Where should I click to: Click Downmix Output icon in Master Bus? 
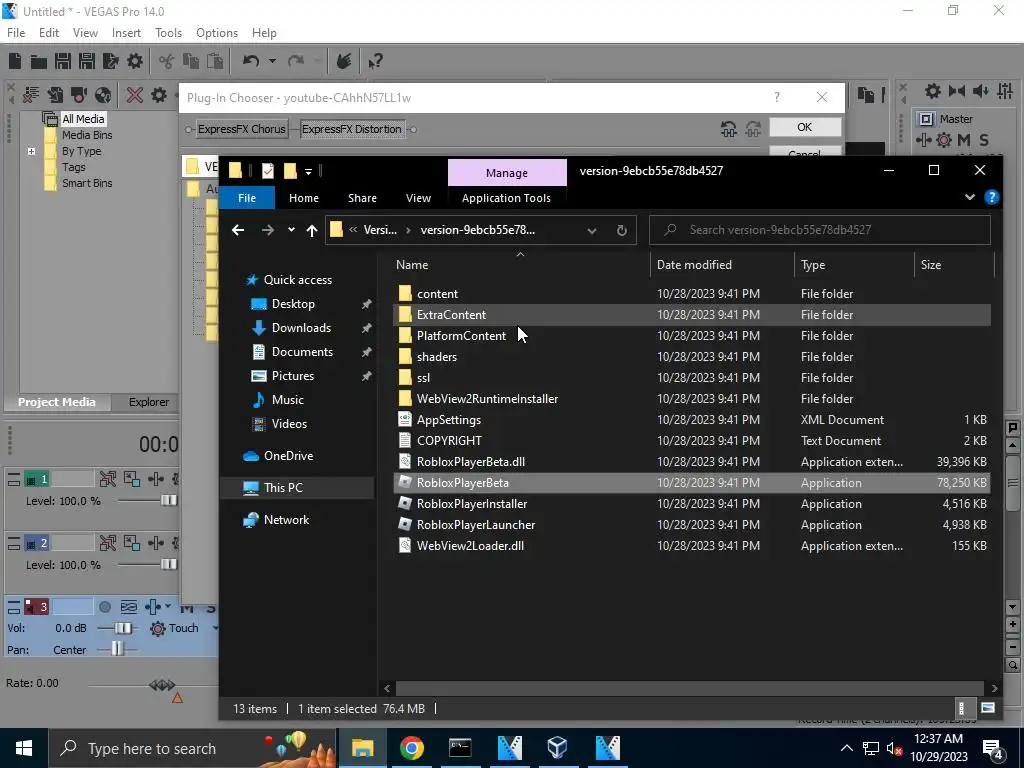[957, 91]
